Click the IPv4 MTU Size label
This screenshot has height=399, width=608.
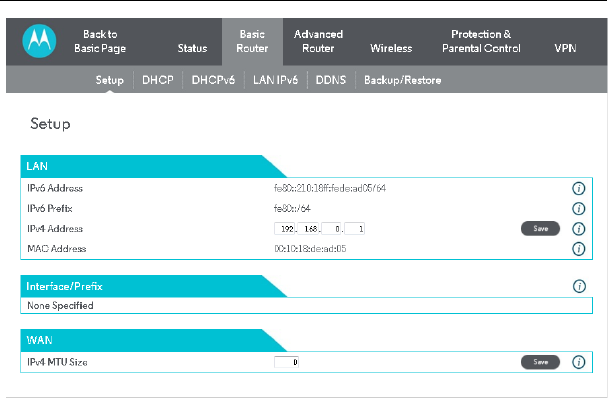click(x=57, y=362)
